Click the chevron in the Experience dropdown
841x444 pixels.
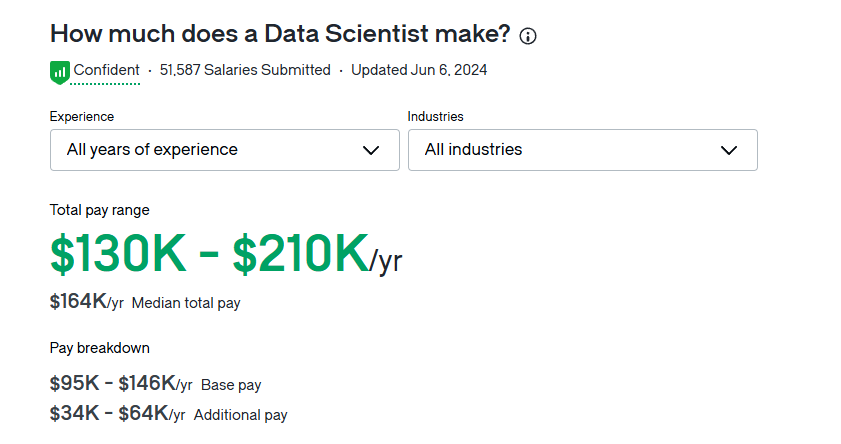point(371,150)
